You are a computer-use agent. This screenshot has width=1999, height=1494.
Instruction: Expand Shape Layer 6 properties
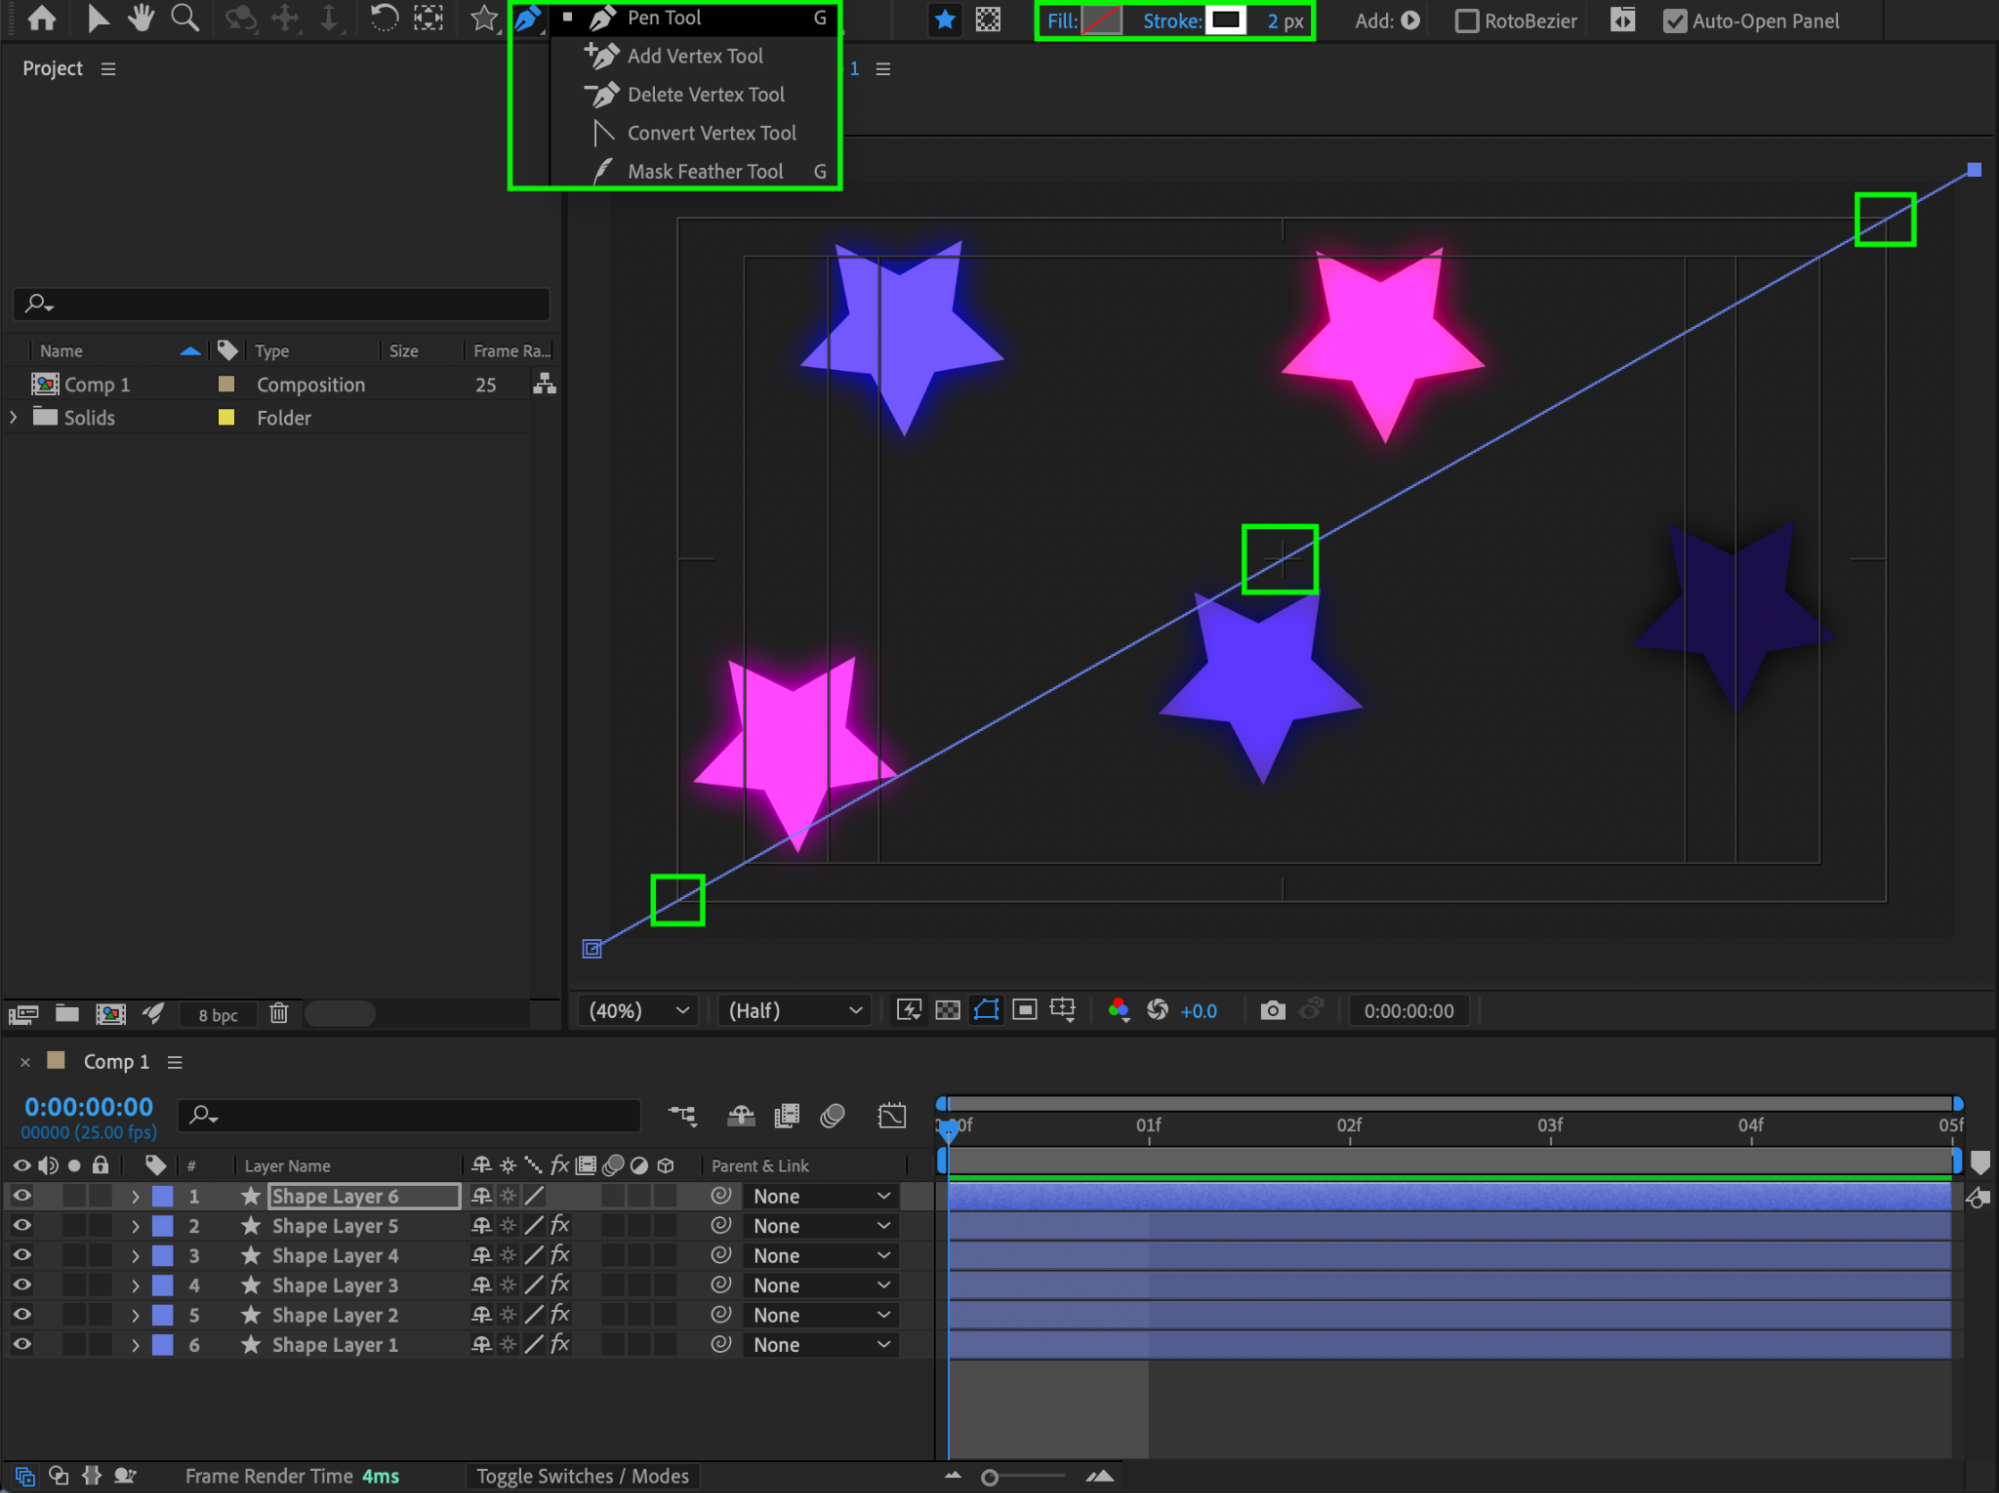135,1196
